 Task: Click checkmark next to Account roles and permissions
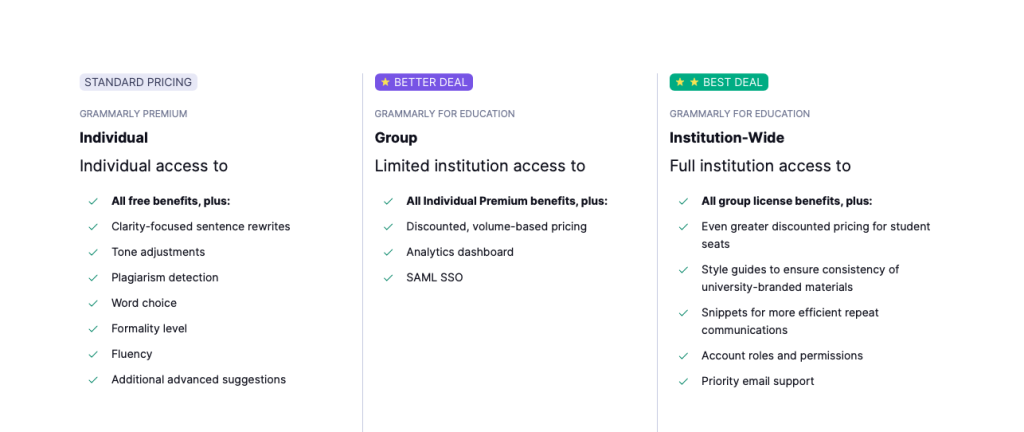683,356
